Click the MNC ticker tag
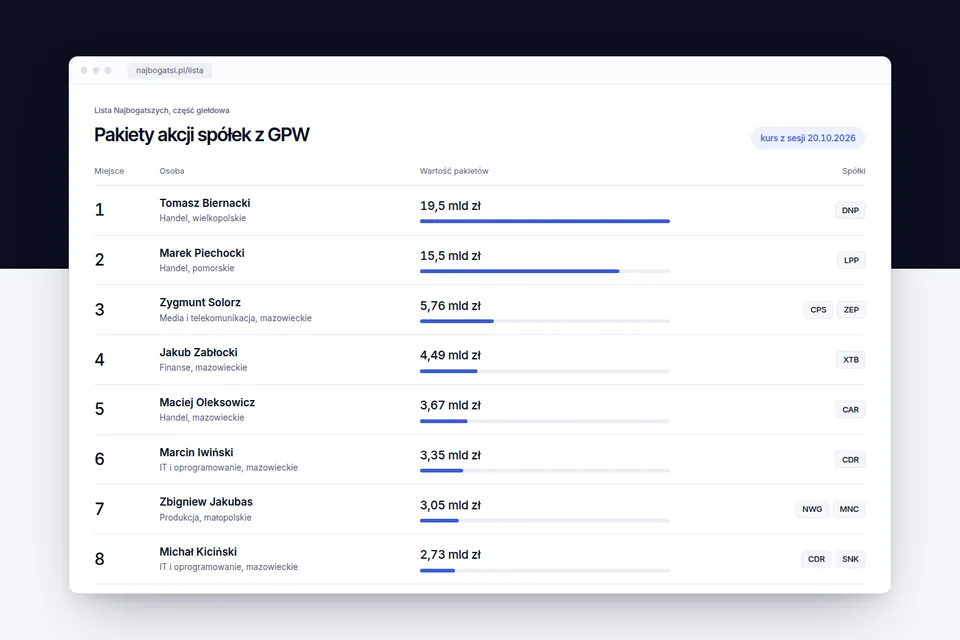The height and width of the screenshot is (640, 960). pyautogui.click(x=849, y=509)
